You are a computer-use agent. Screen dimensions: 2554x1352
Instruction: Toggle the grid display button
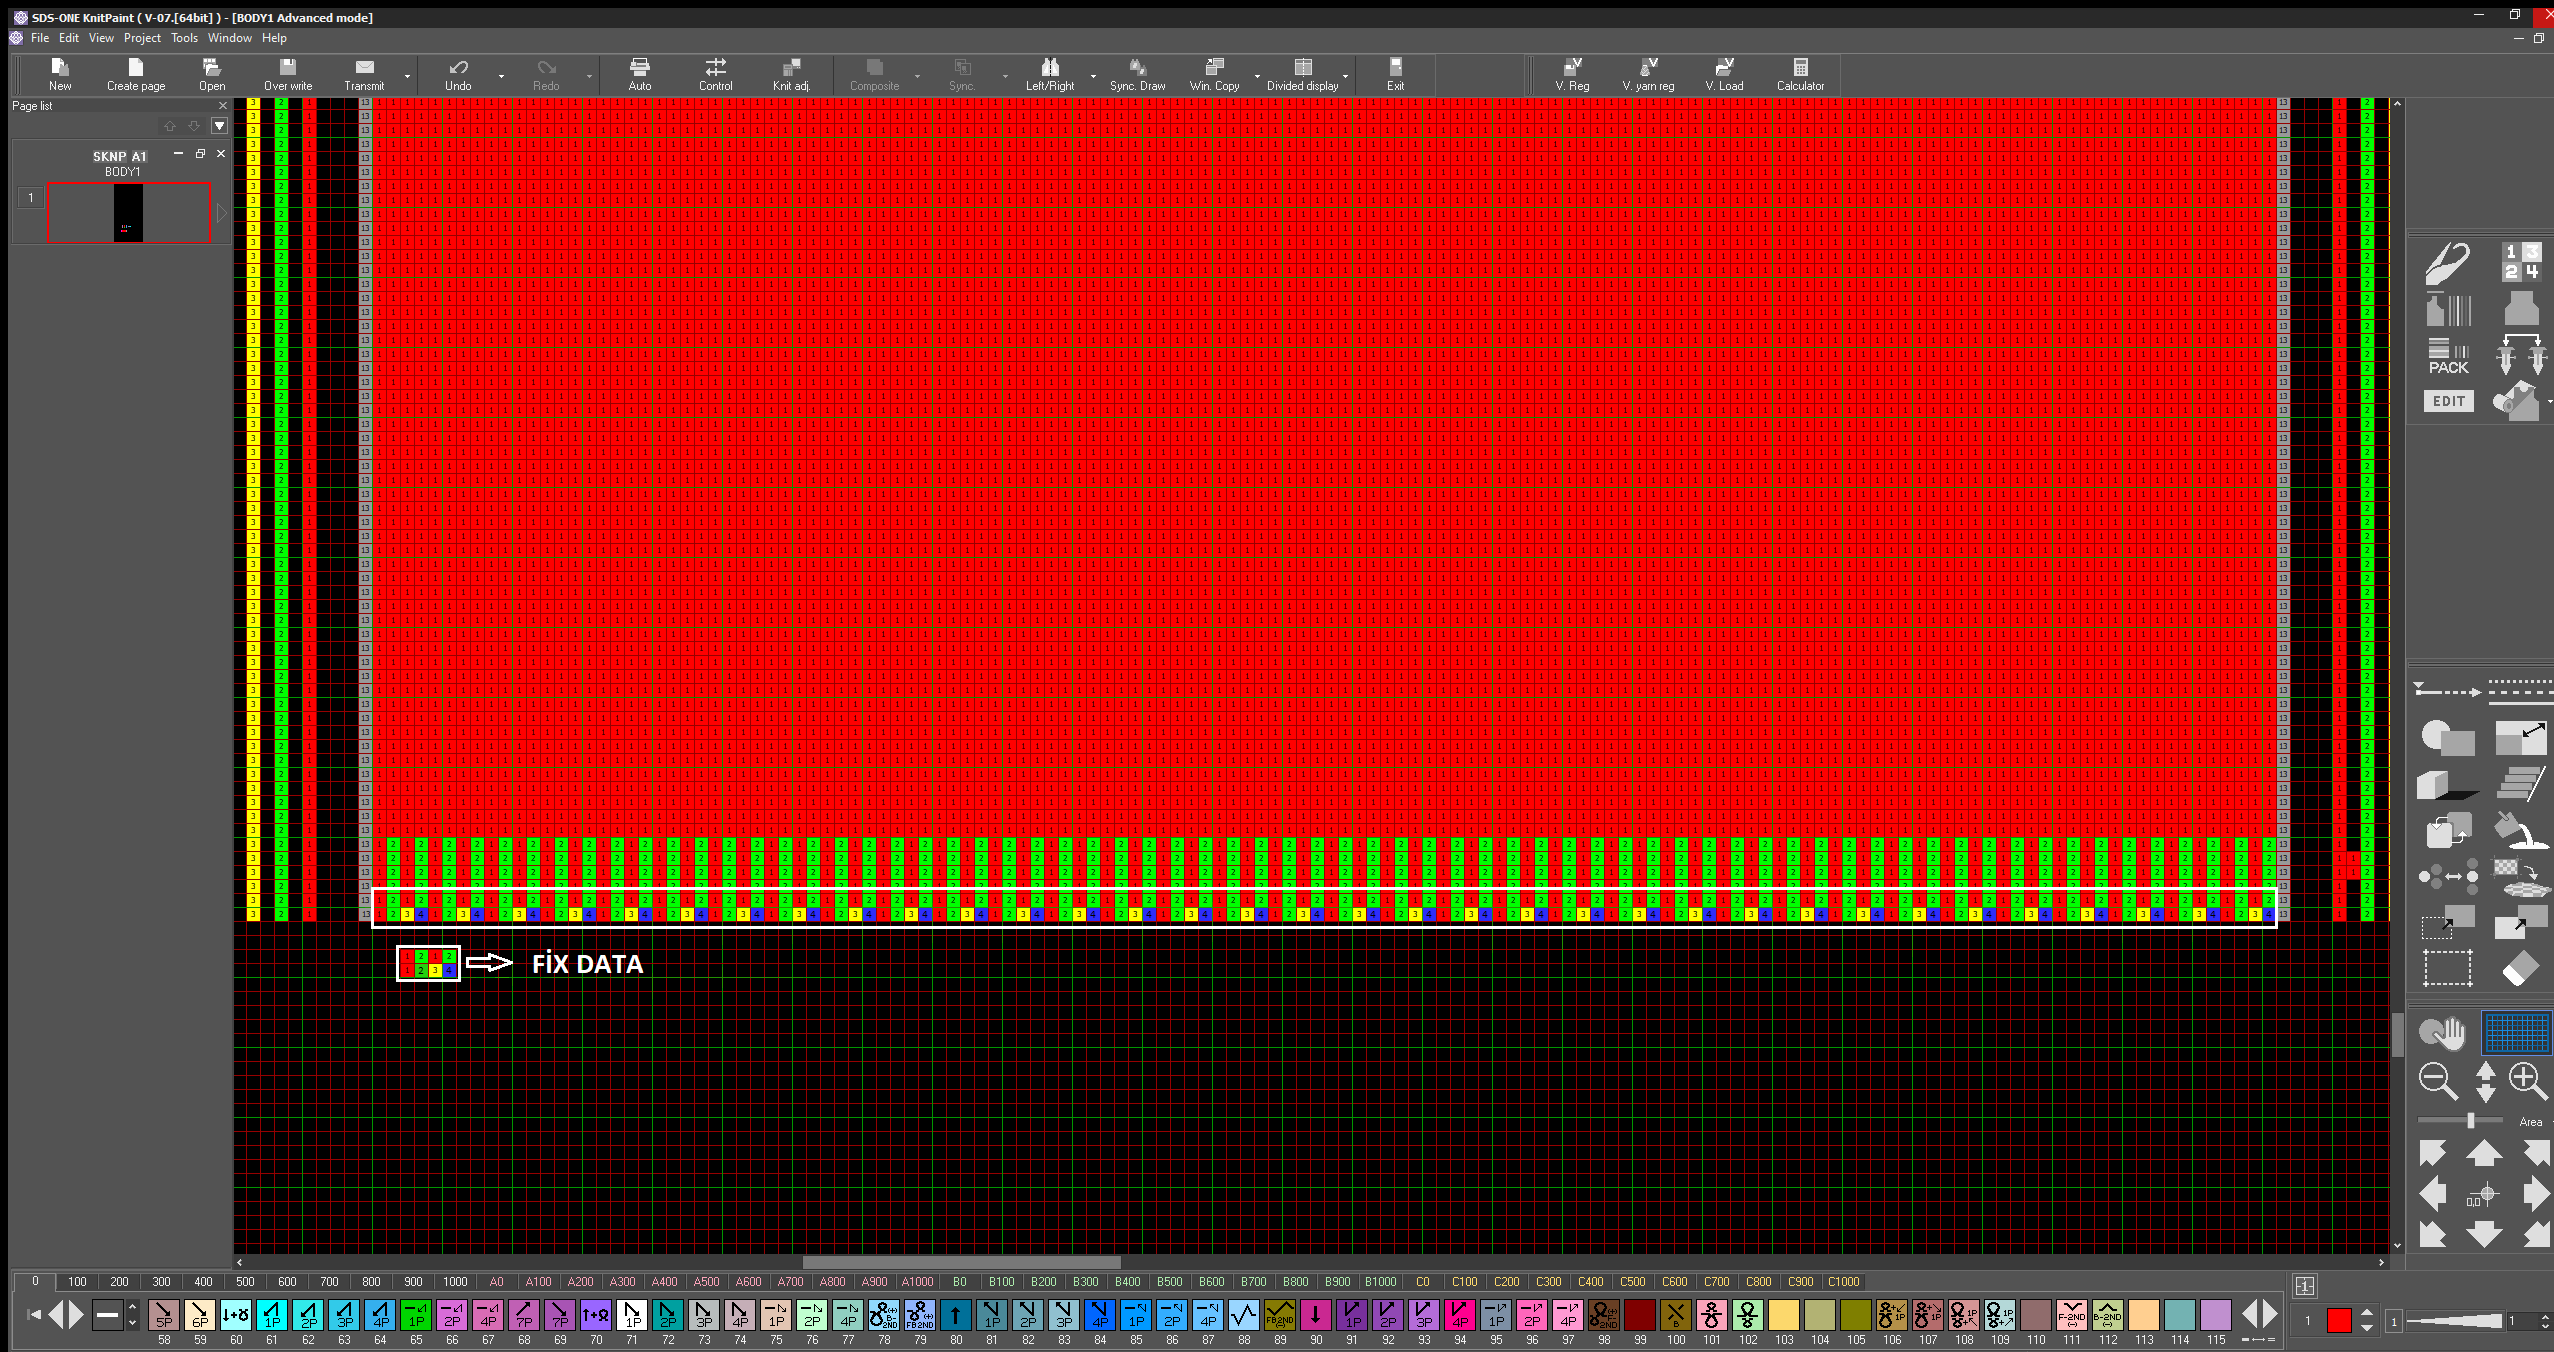[2516, 1033]
